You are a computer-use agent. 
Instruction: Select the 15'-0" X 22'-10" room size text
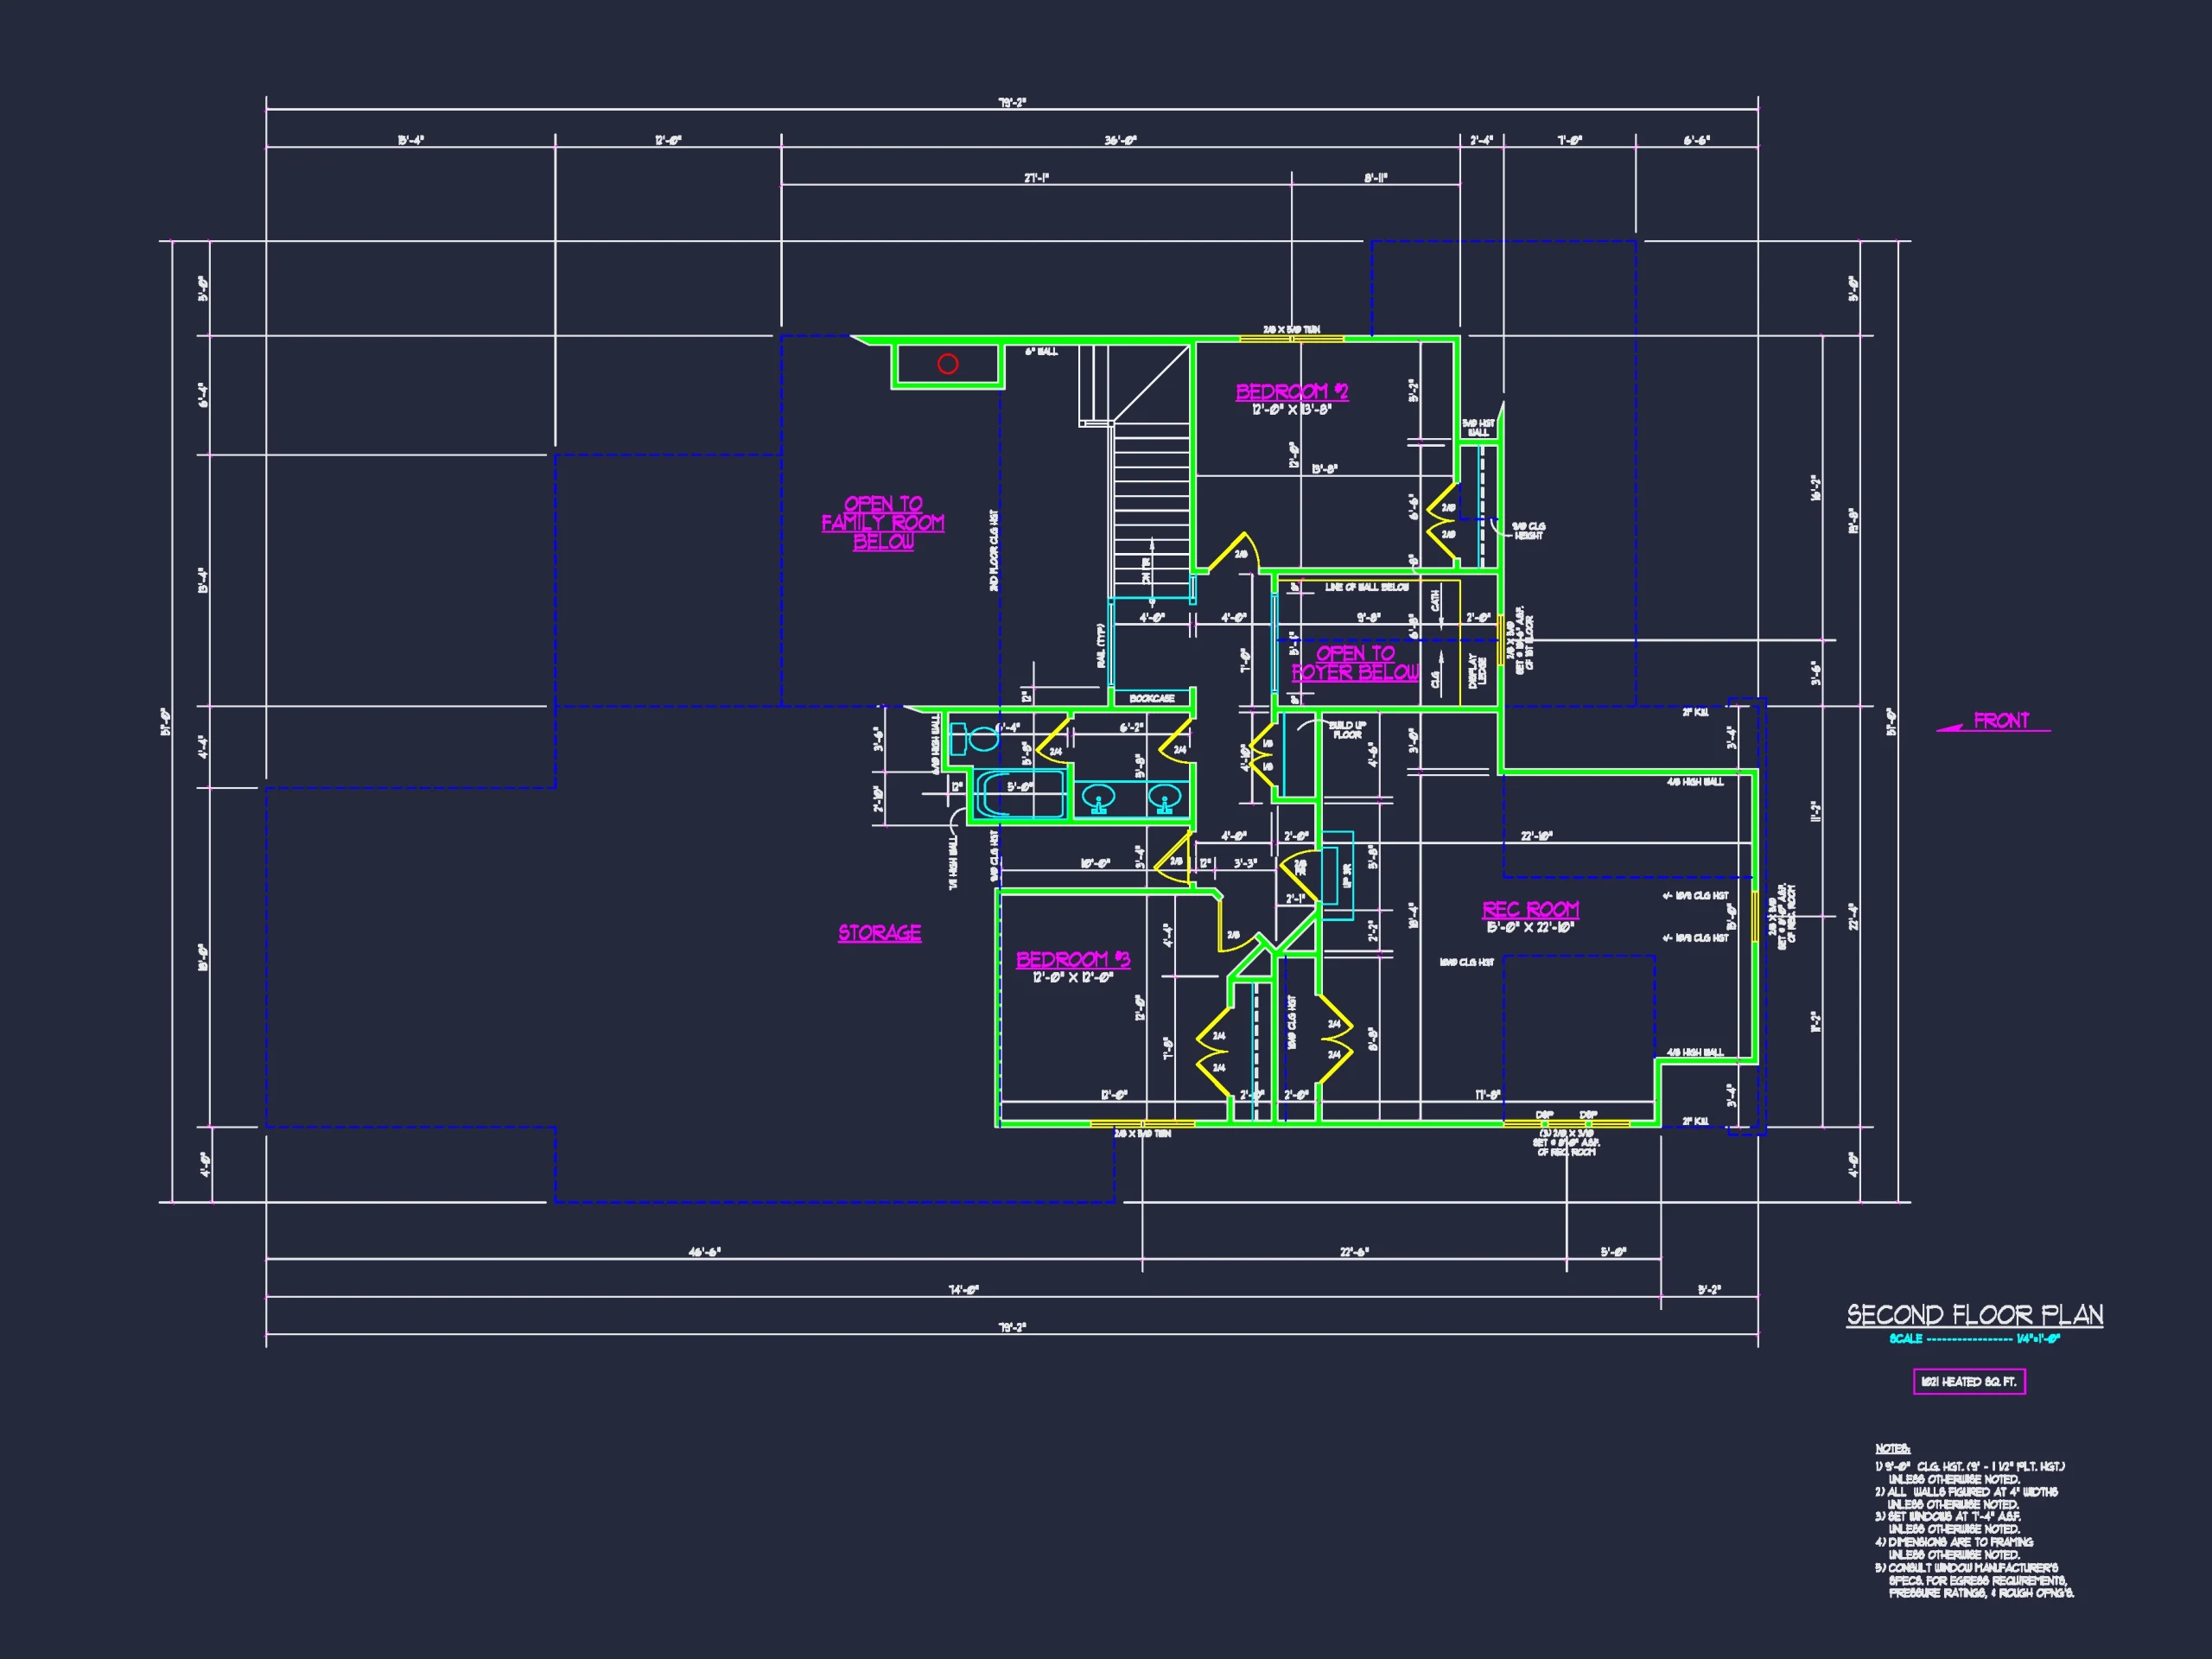(x=1530, y=927)
